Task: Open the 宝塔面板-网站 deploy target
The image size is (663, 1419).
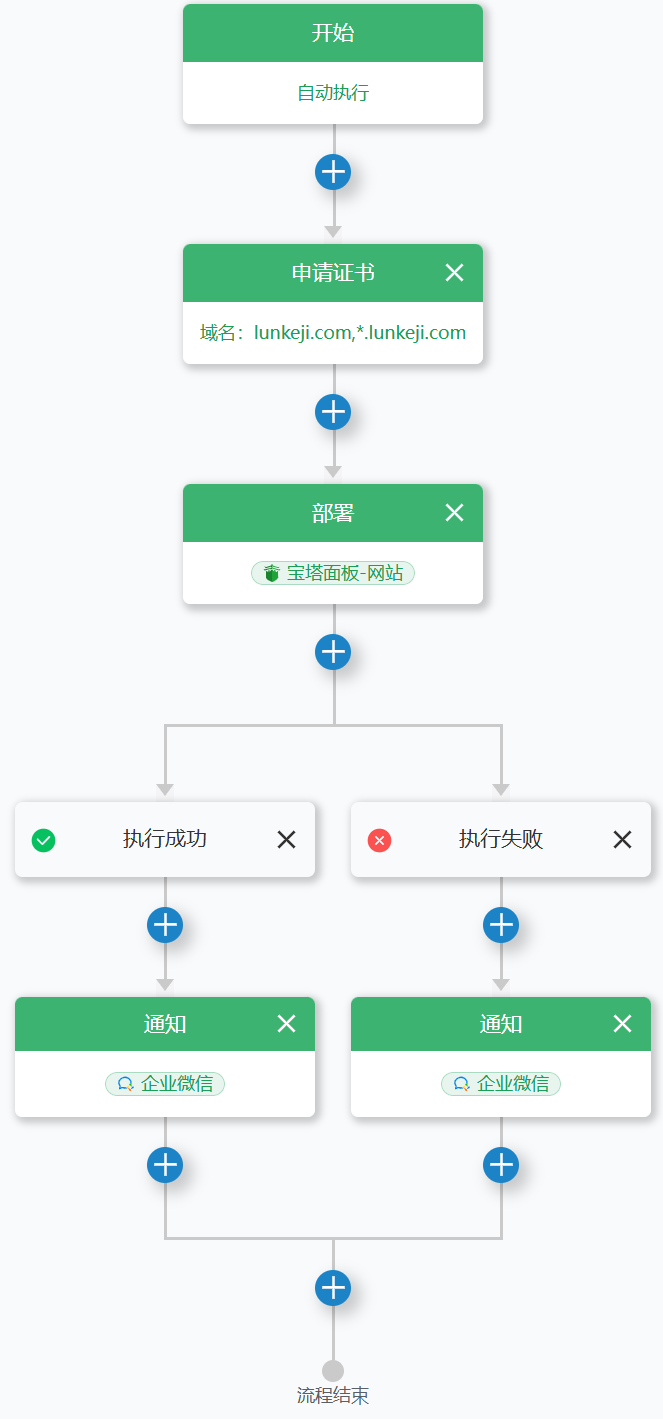Action: 333,573
